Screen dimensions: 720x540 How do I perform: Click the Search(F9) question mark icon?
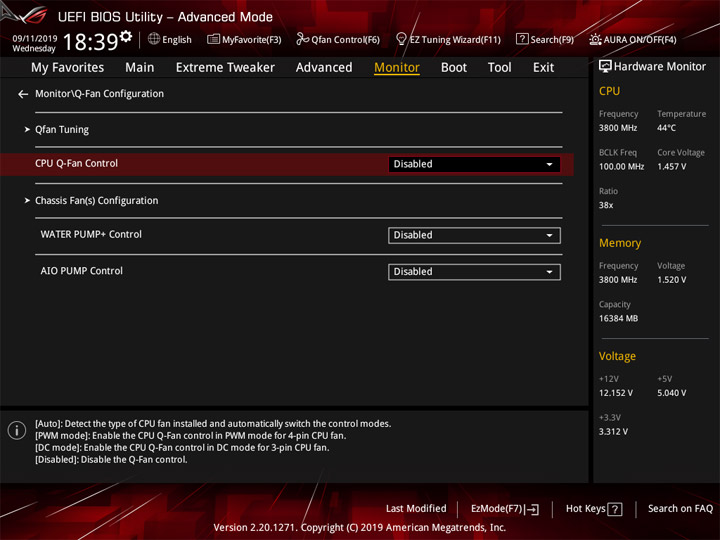[x=522, y=39]
